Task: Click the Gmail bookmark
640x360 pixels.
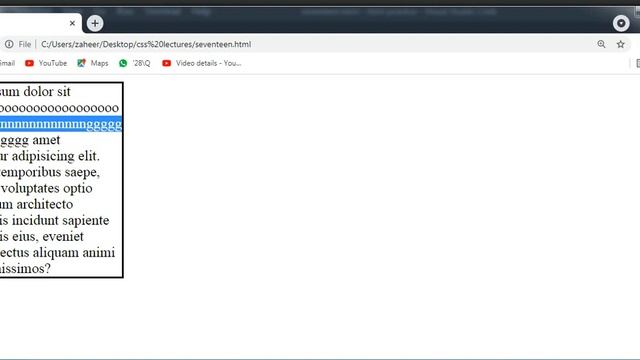Action: tap(7, 63)
